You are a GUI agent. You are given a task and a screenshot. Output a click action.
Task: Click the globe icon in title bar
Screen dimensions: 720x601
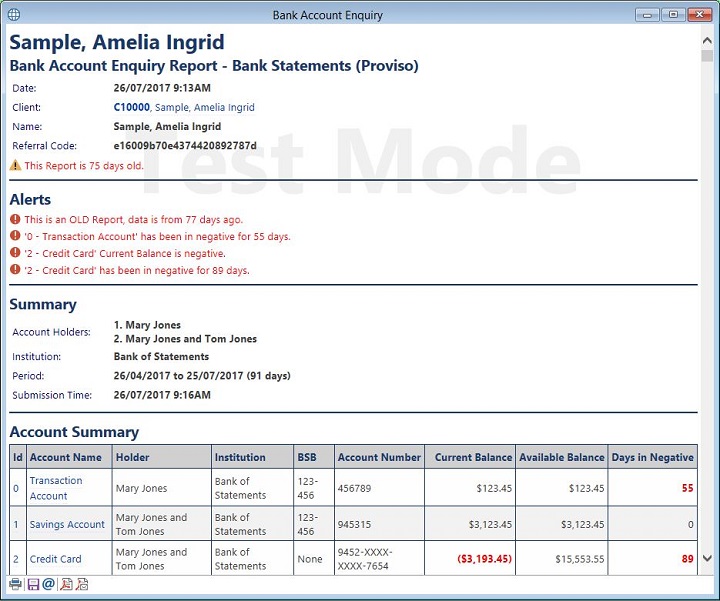coord(12,15)
